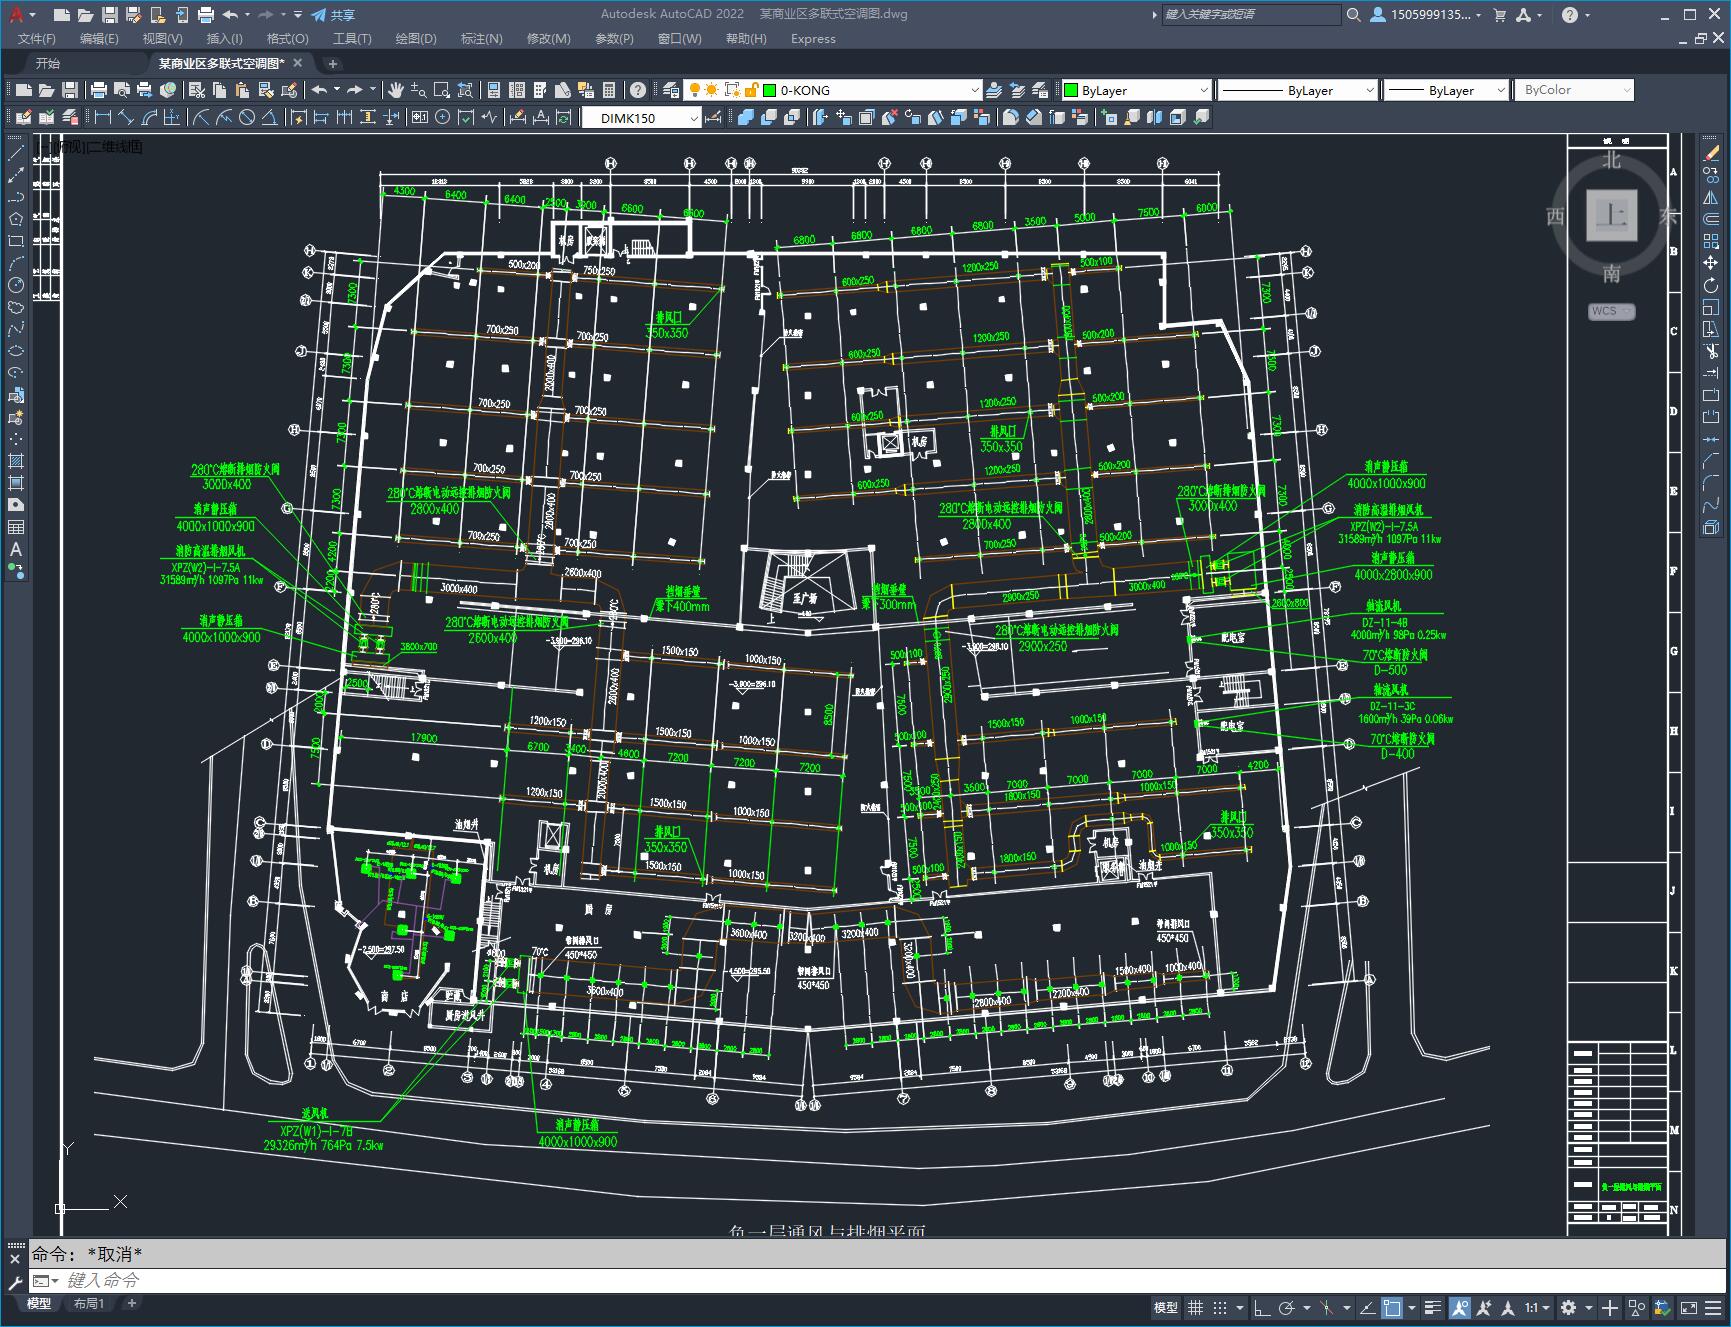Select the Hatch tool in left toolbar
The width and height of the screenshot is (1731, 1327).
pos(16,461)
